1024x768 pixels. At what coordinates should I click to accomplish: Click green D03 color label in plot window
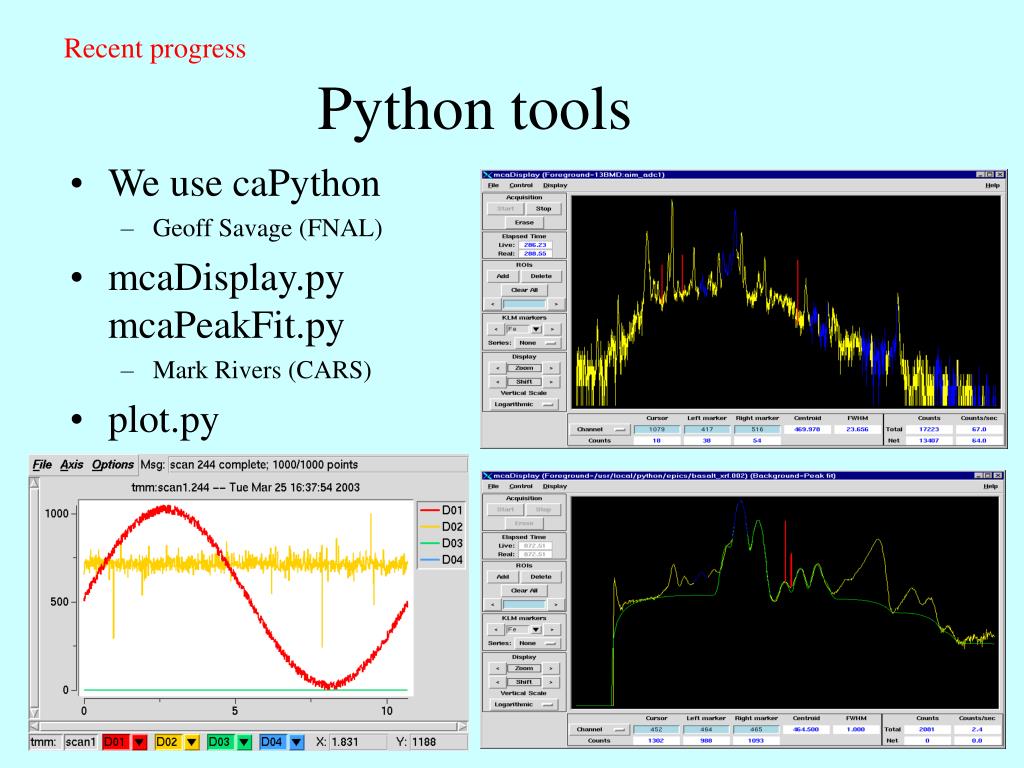click(221, 743)
